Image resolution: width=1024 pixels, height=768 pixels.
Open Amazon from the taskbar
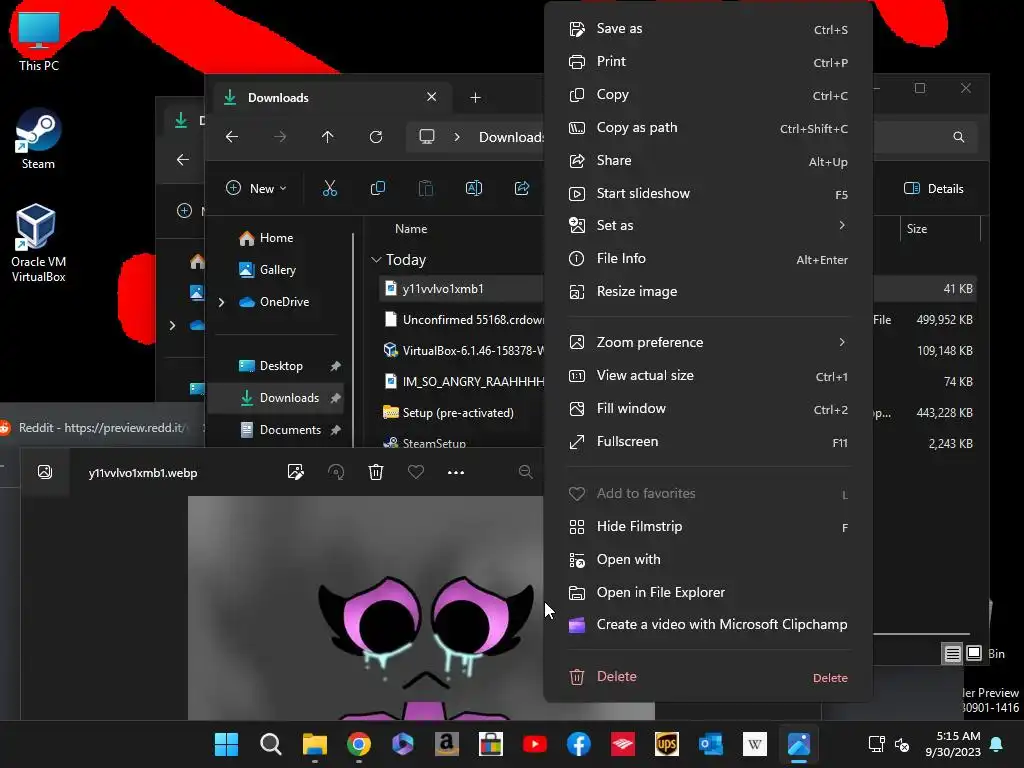[x=447, y=744]
